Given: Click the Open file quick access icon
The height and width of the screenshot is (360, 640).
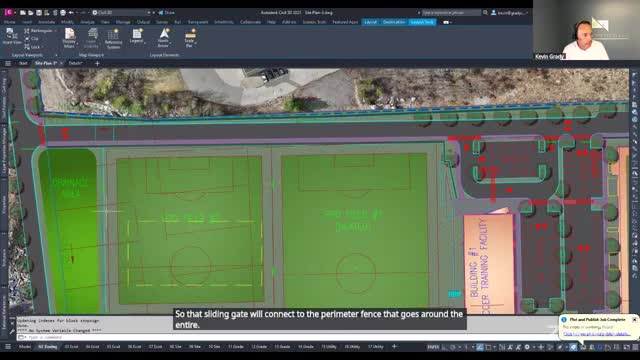Looking at the screenshot, I should pyautogui.click(x=31, y=13).
